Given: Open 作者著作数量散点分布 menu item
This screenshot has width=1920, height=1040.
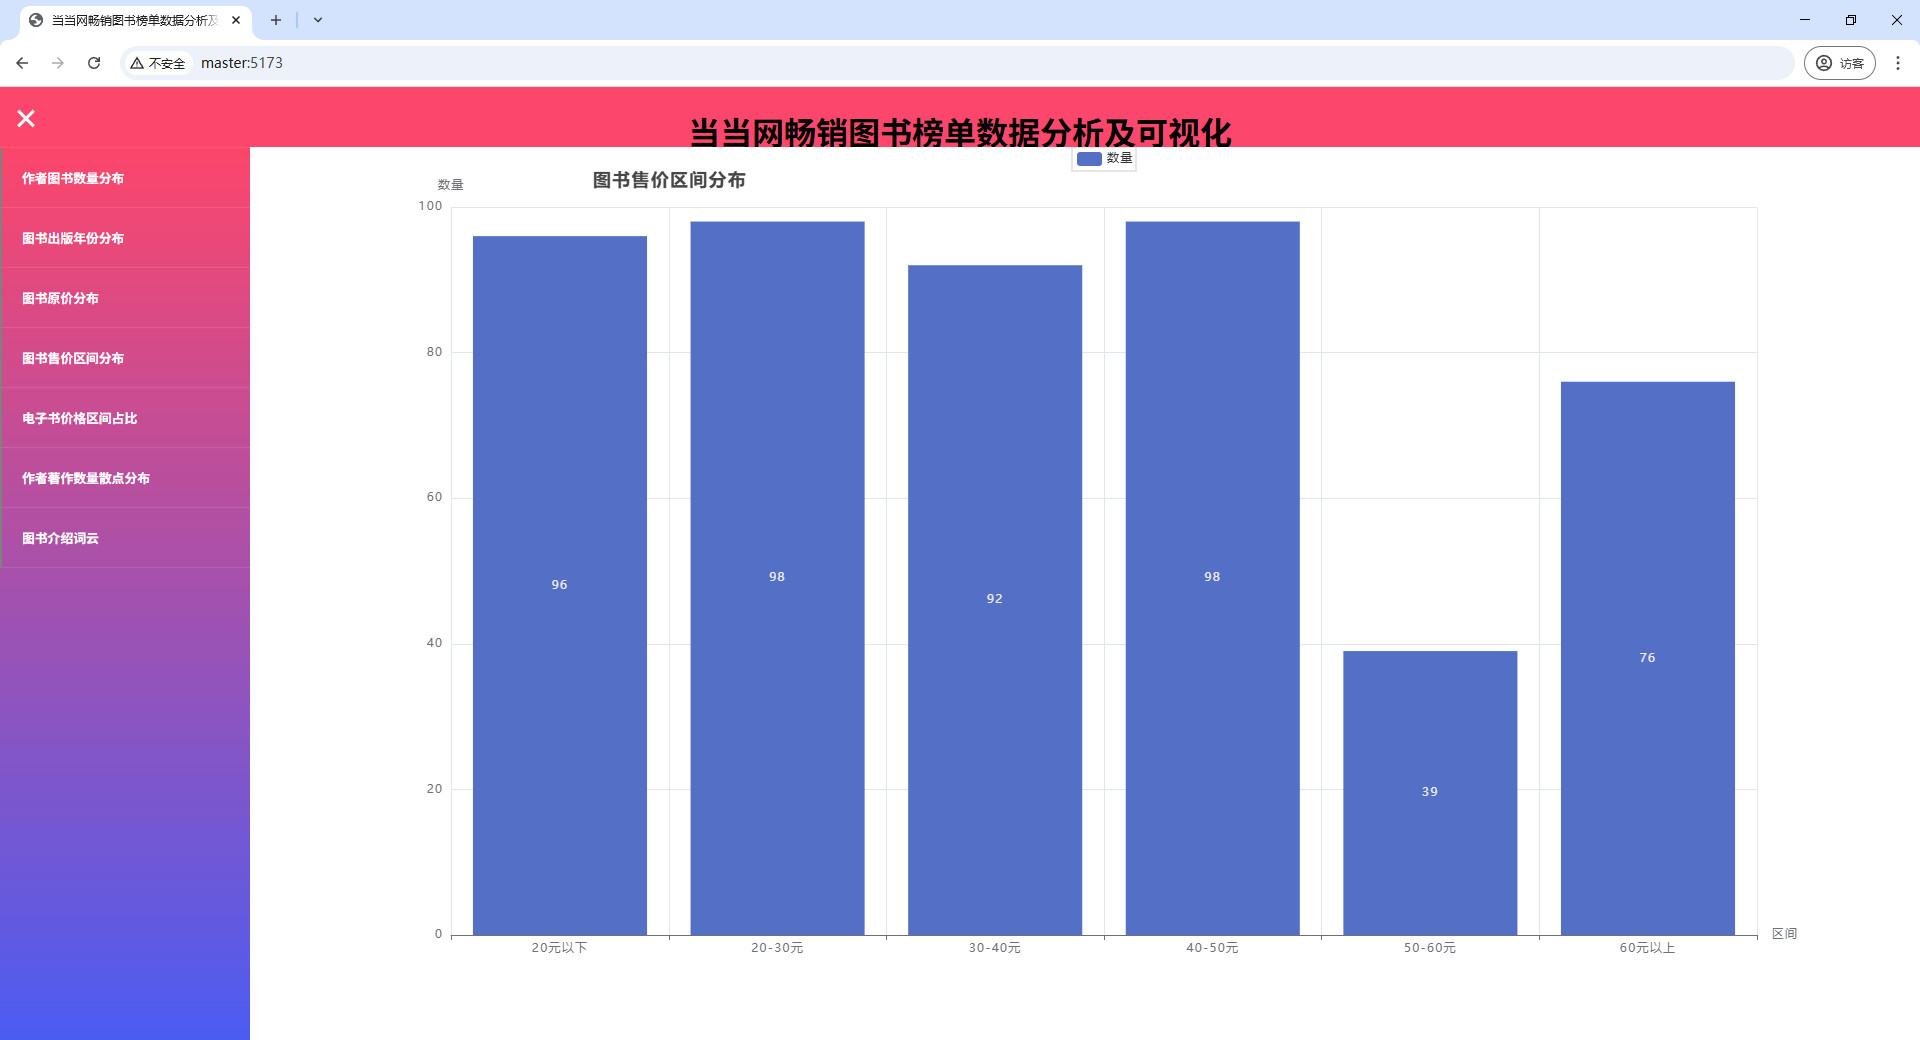Looking at the screenshot, I should pos(125,478).
